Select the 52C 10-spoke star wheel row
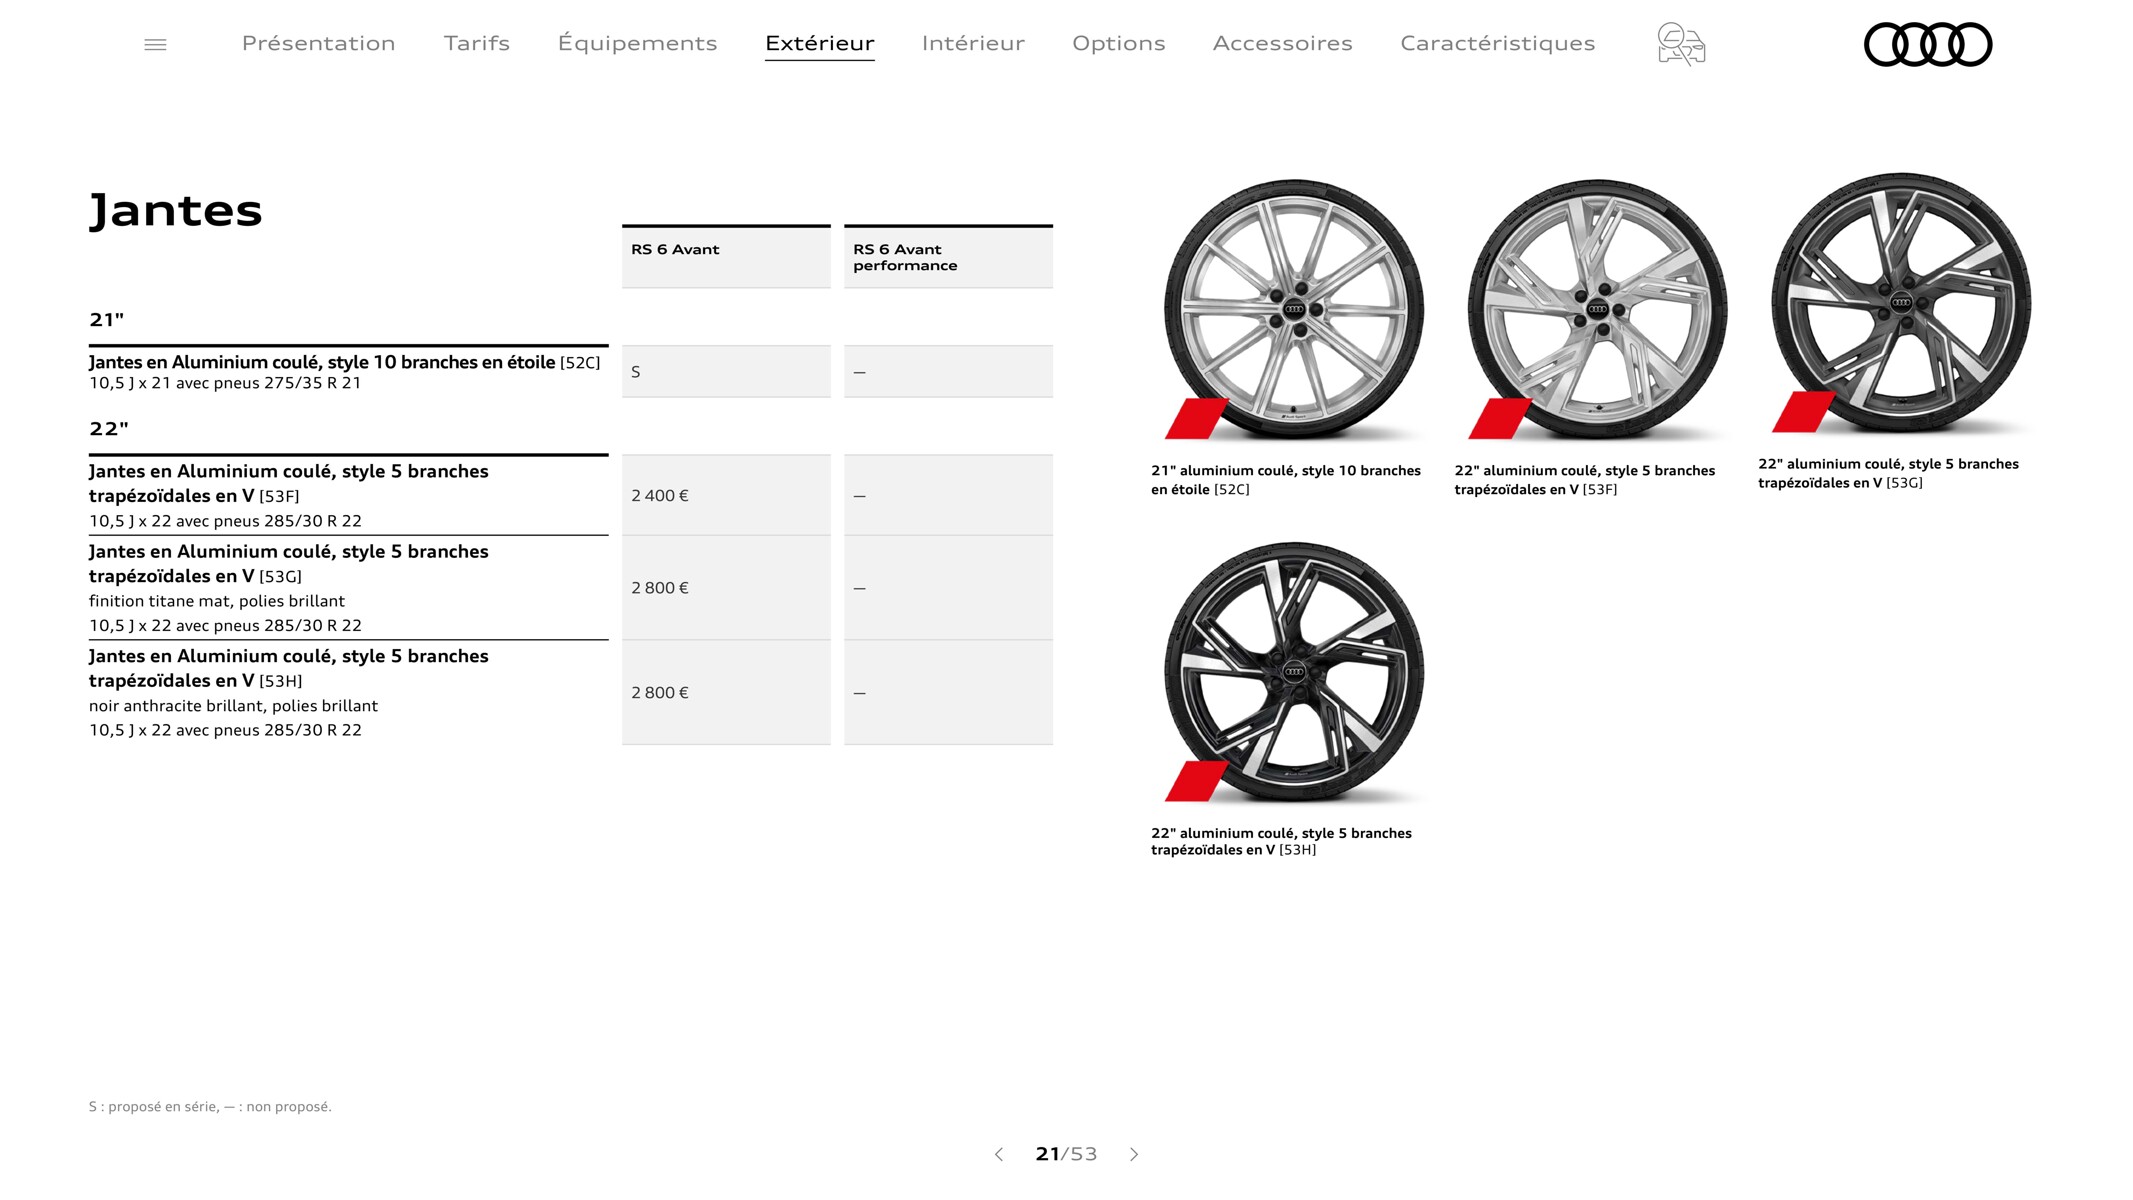 point(348,372)
